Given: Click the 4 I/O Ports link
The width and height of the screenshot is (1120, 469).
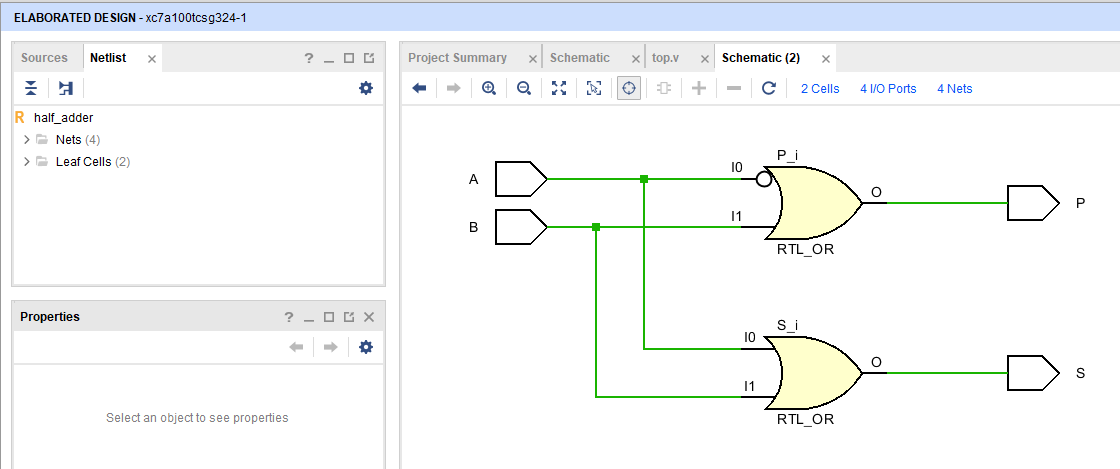Looking at the screenshot, I should point(888,89).
